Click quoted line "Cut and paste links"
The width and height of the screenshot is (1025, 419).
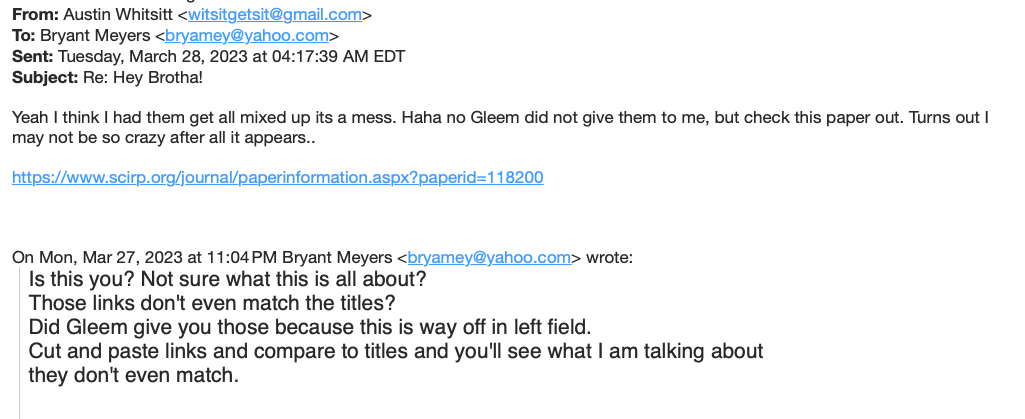coord(396,351)
